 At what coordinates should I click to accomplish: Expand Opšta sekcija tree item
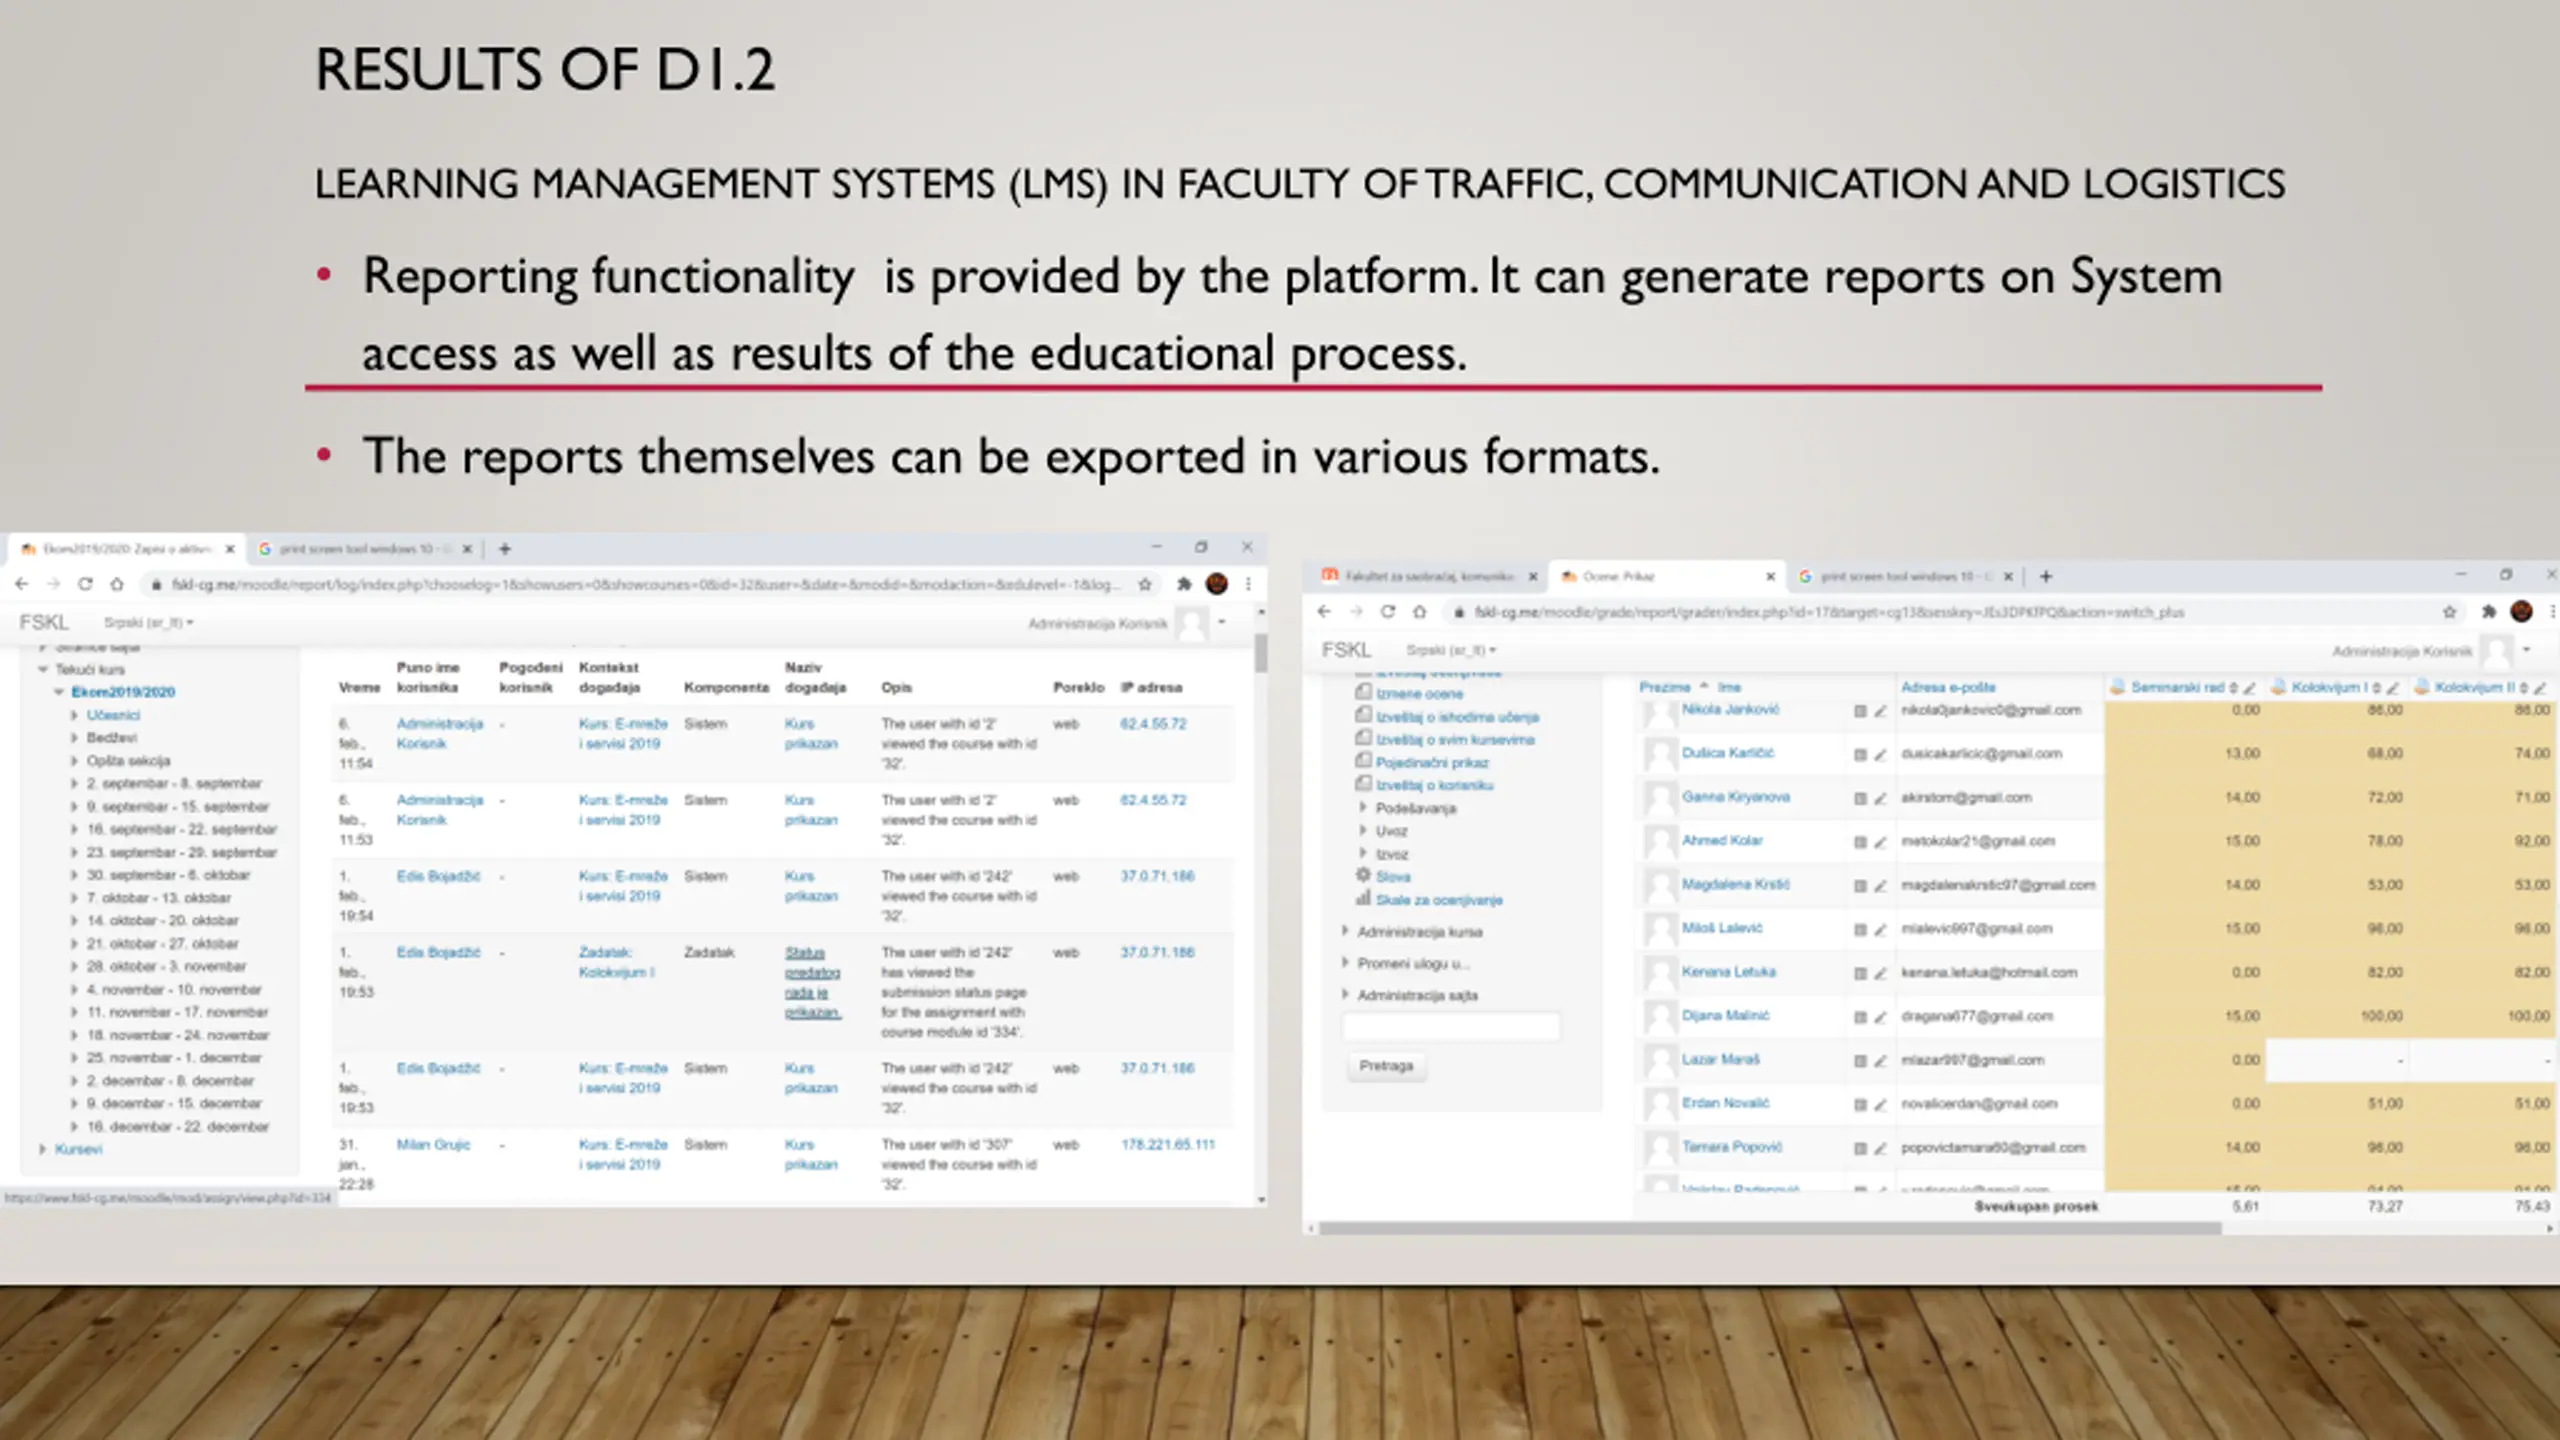click(x=74, y=761)
